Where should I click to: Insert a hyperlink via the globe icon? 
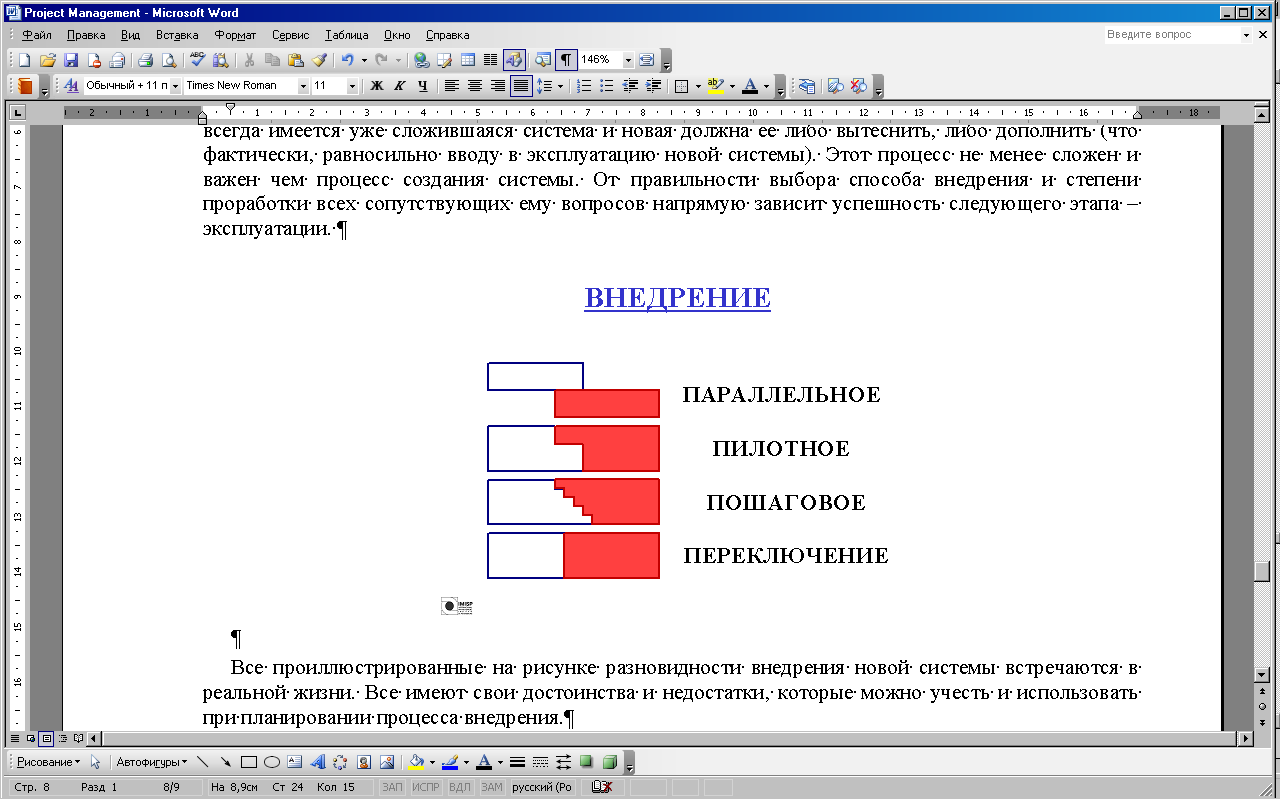coord(421,60)
